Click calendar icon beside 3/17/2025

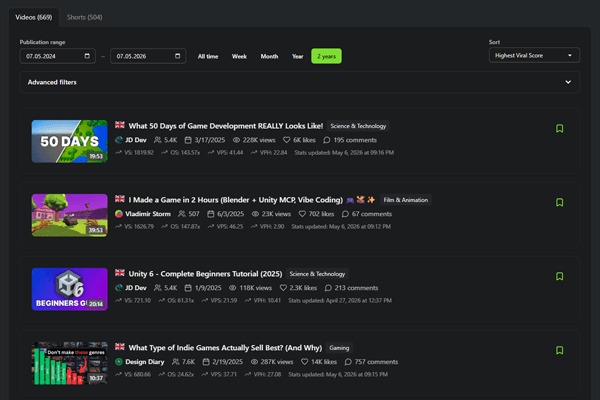point(188,140)
